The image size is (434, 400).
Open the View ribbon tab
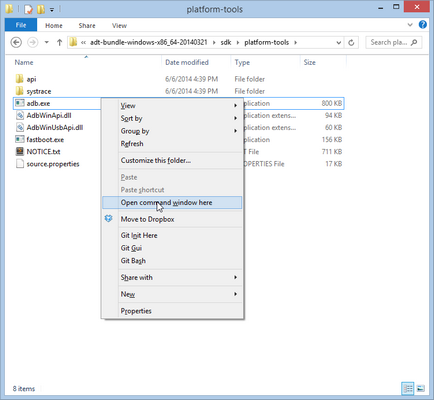pyautogui.click(x=119, y=26)
